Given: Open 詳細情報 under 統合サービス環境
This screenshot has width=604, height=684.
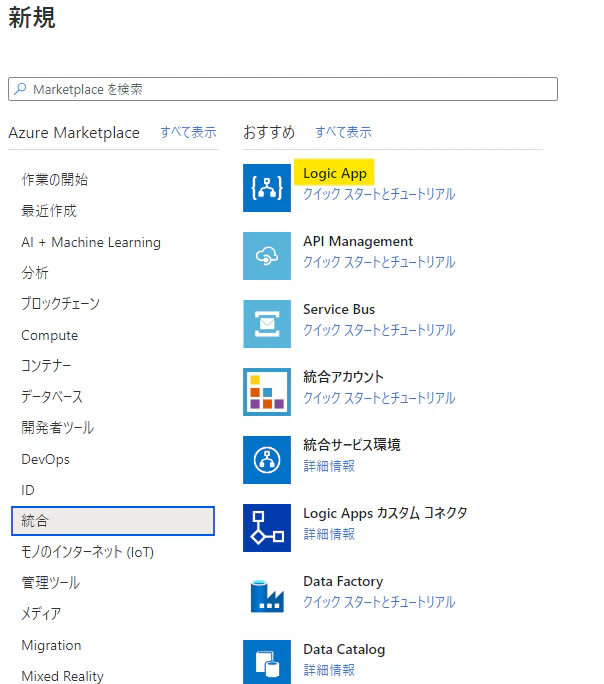Looking at the screenshot, I should coord(329,466).
